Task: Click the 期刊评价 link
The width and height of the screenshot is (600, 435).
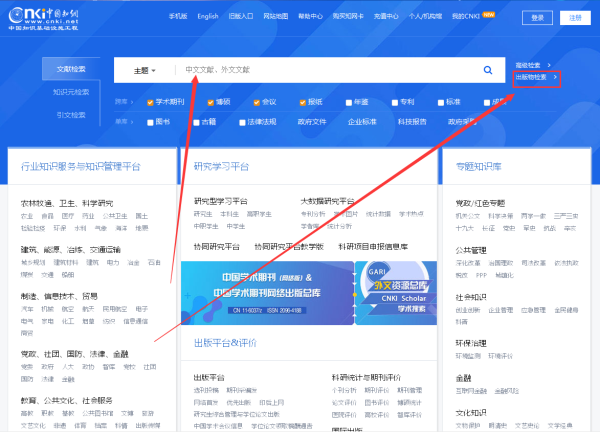Action: [x=377, y=390]
